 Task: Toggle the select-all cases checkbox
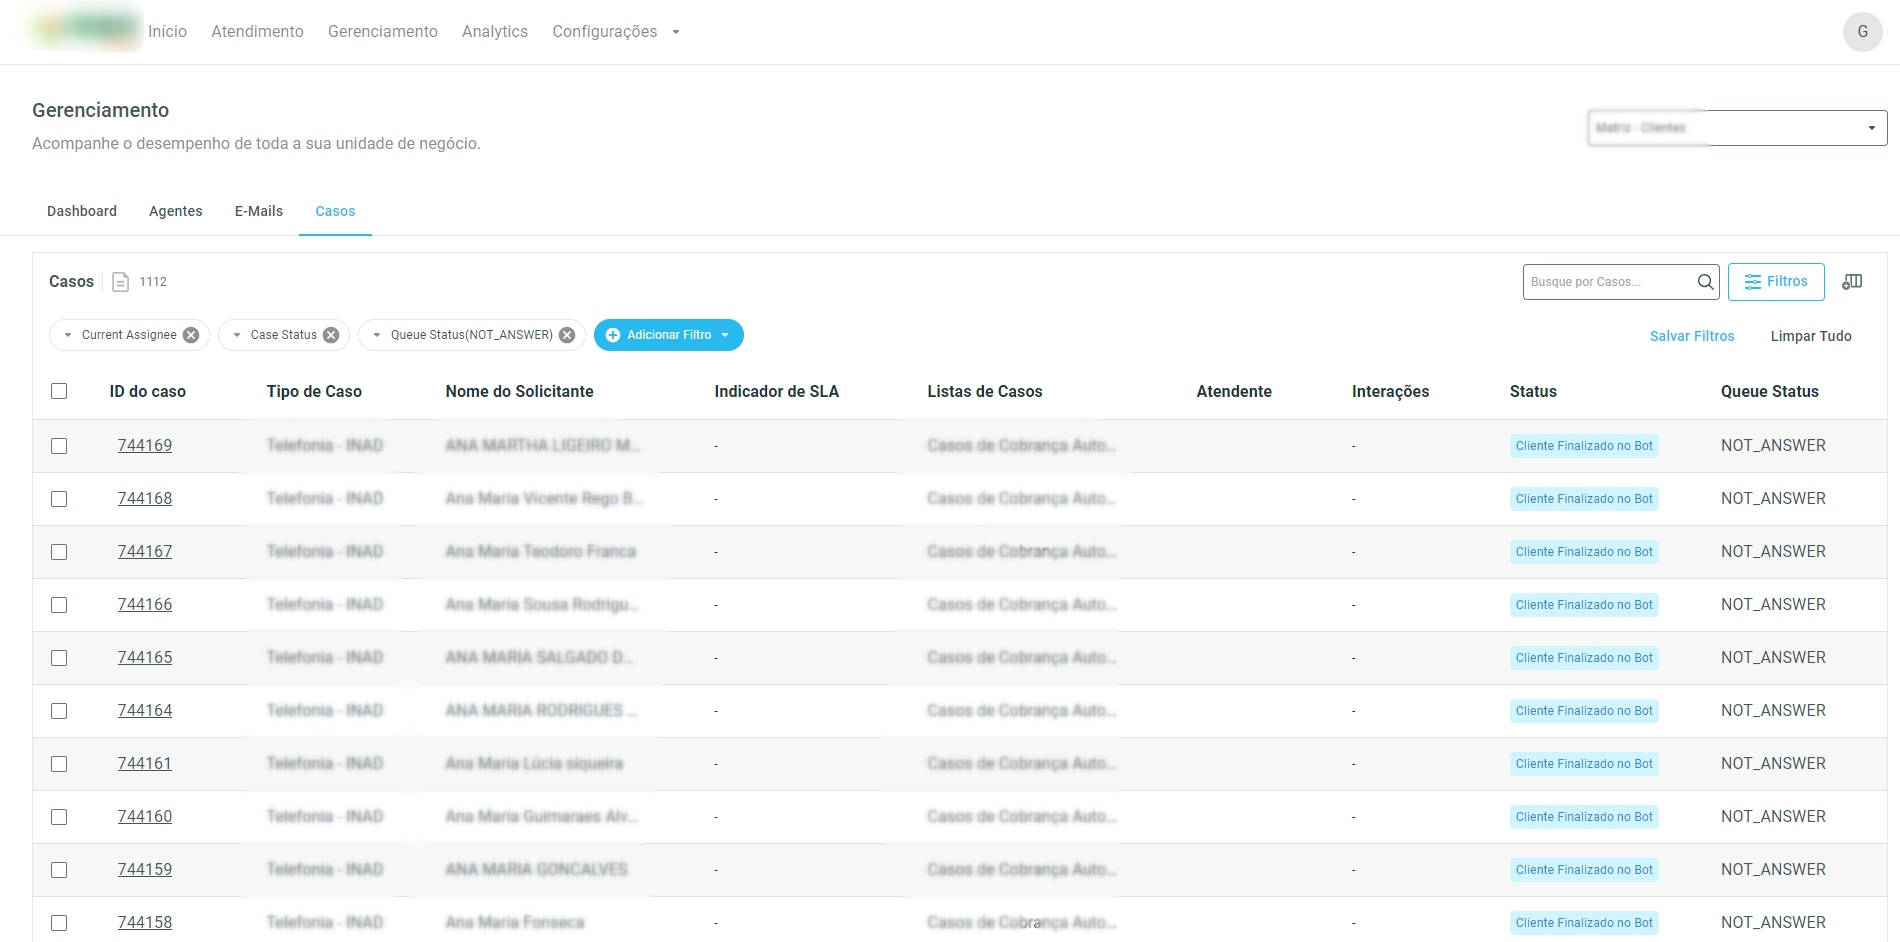(x=59, y=391)
